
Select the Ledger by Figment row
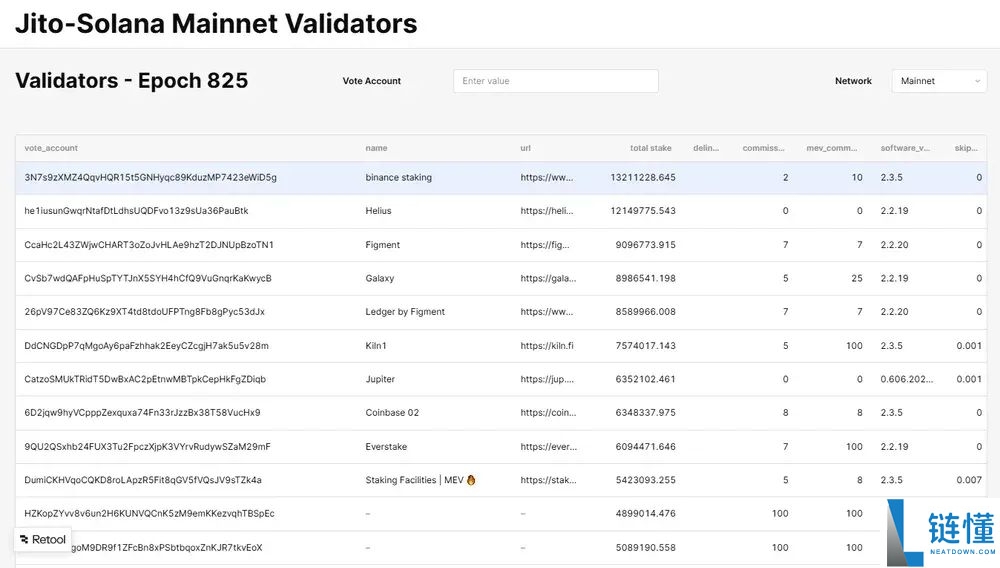click(405, 312)
